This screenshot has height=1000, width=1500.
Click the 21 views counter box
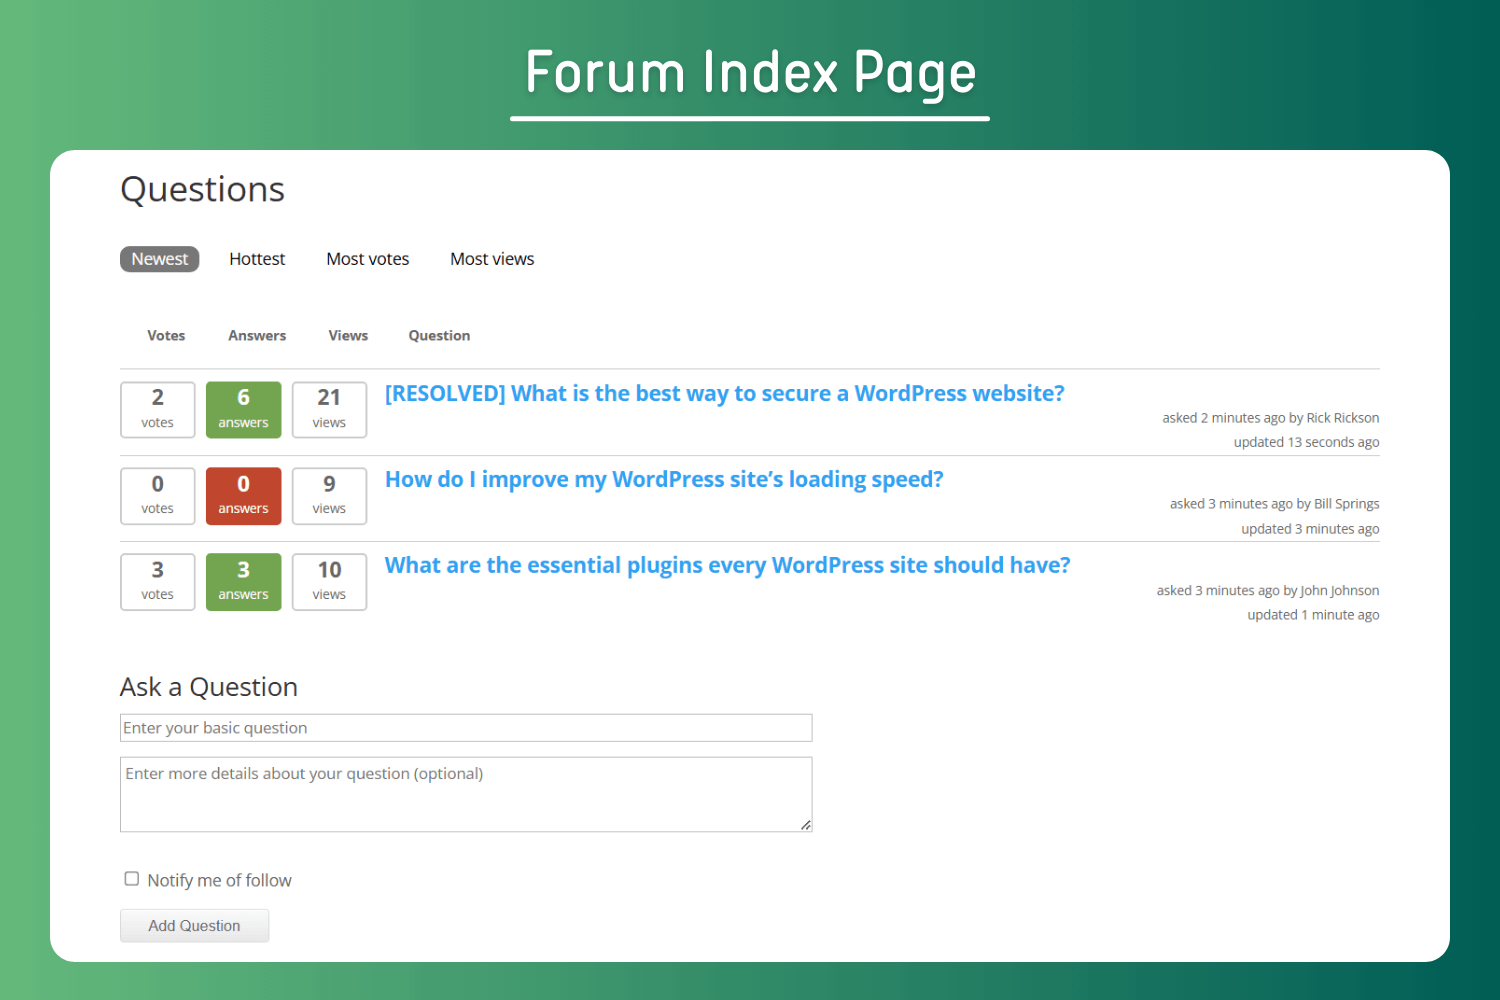(329, 410)
